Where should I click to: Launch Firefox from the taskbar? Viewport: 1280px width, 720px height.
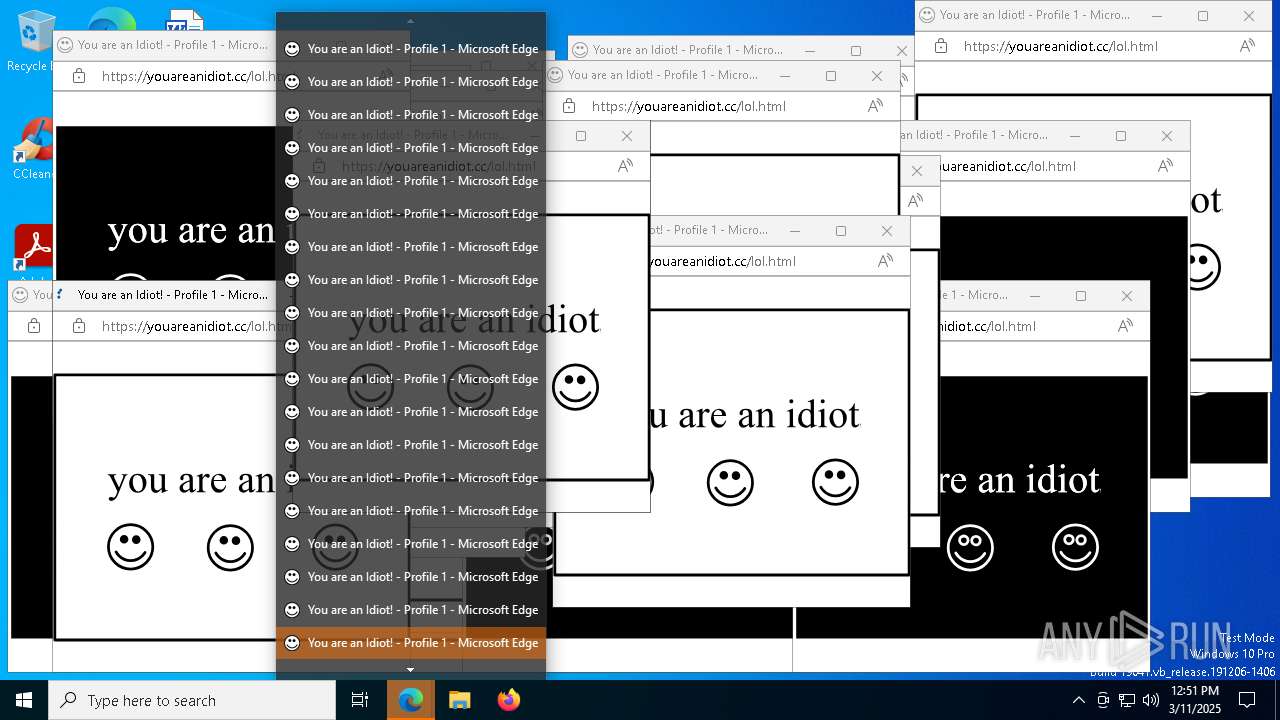[x=508, y=700]
